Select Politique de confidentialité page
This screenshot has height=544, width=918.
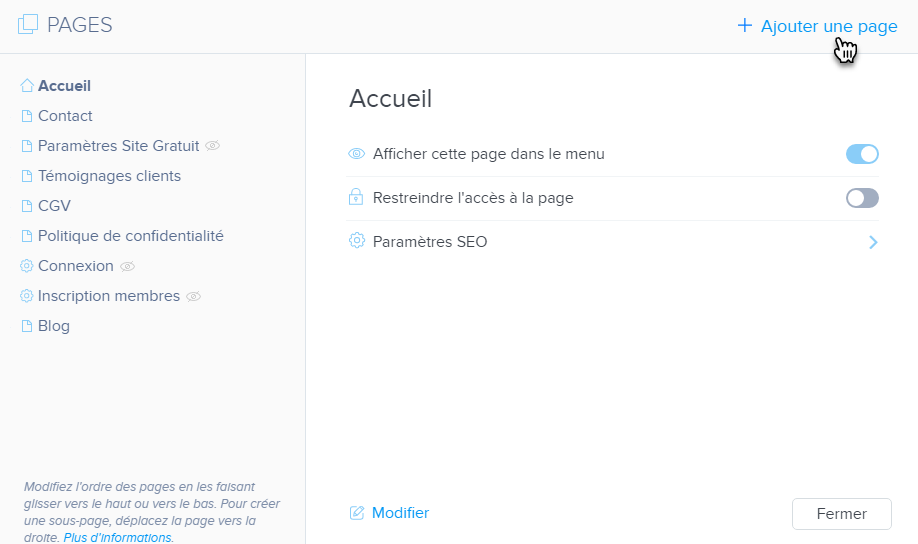(130, 236)
